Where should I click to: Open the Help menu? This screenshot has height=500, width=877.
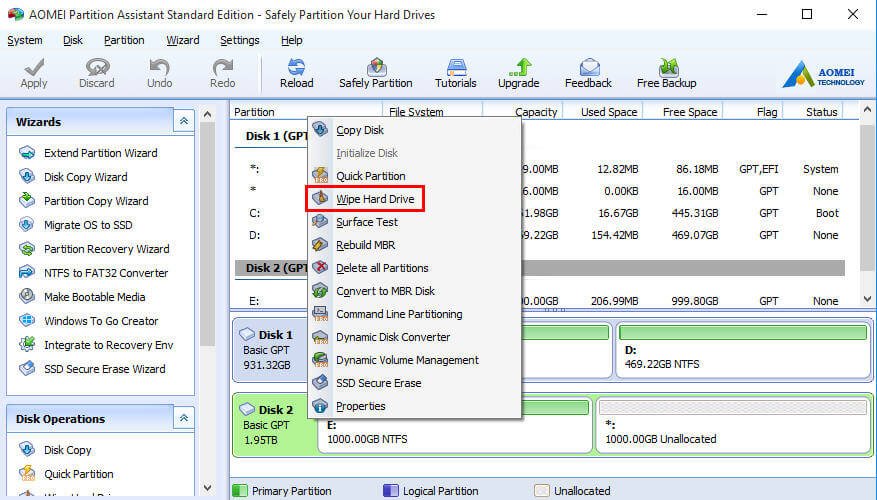[x=291, y=40]
